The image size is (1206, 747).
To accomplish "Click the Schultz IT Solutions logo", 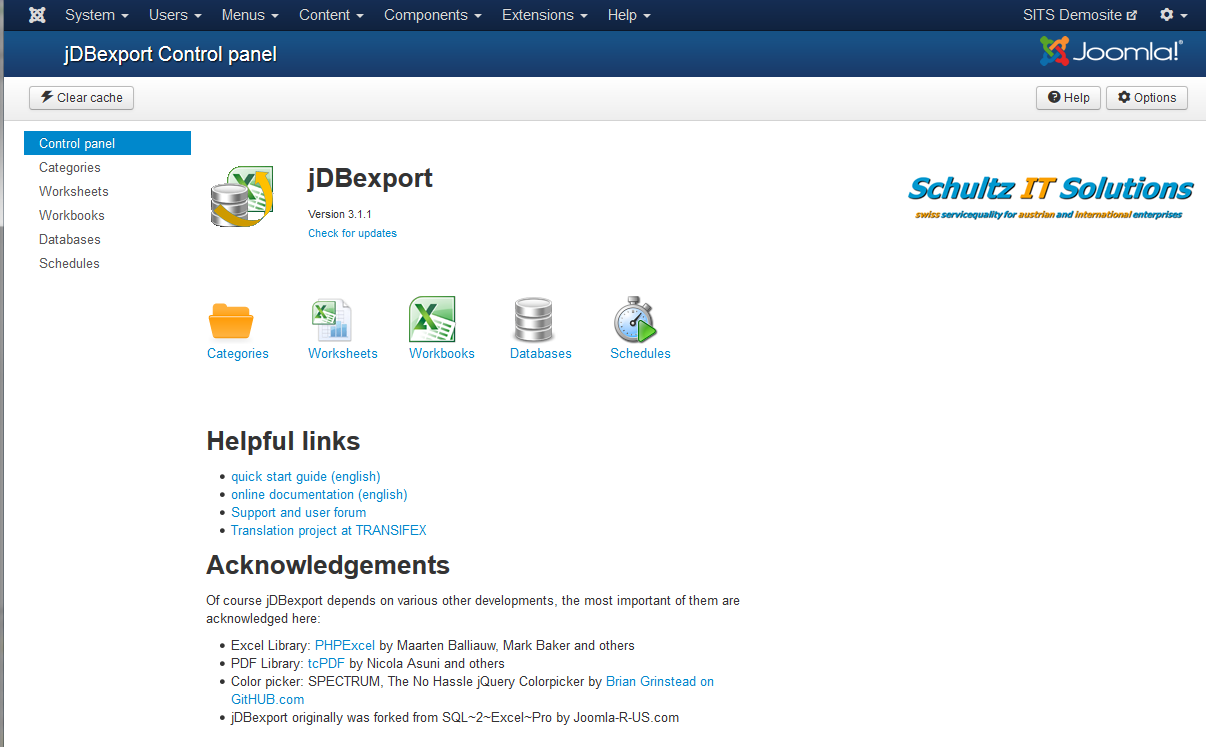I will pyautogui.click(x=1050, y=196).
